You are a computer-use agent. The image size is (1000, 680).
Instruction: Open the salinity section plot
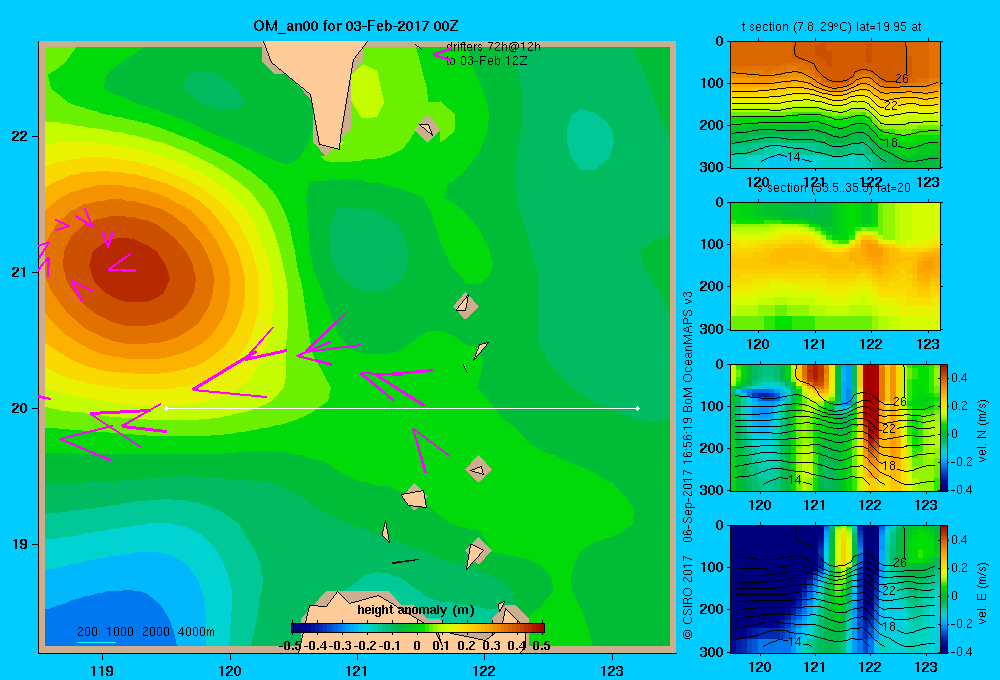[x=835, y=266]
